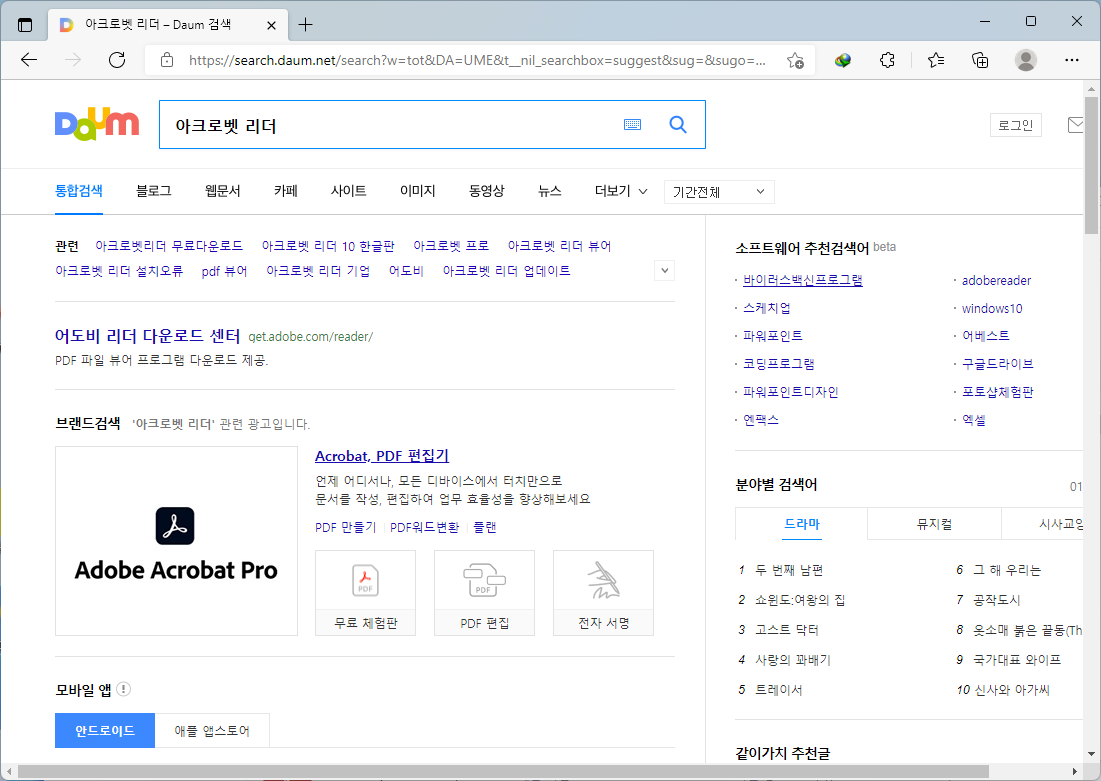Click the 모바일 앱 info exclamation icon
The image size is (1101, 781).
pyautogui.click(x=124, y=689)
